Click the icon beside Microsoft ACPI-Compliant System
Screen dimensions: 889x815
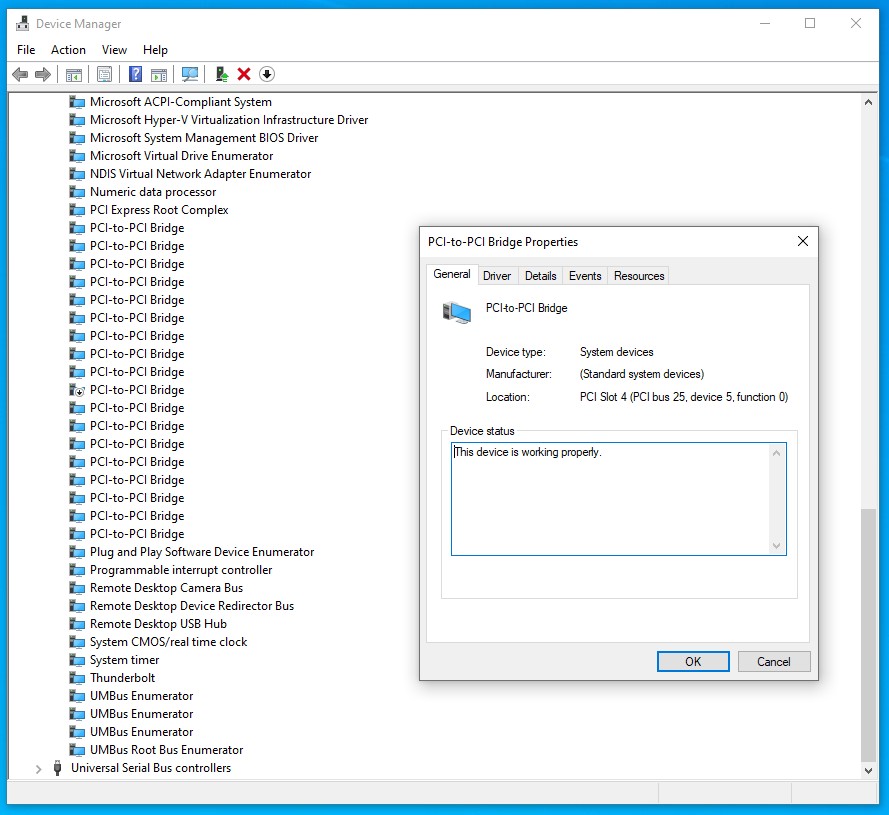(x=77, y=102)
